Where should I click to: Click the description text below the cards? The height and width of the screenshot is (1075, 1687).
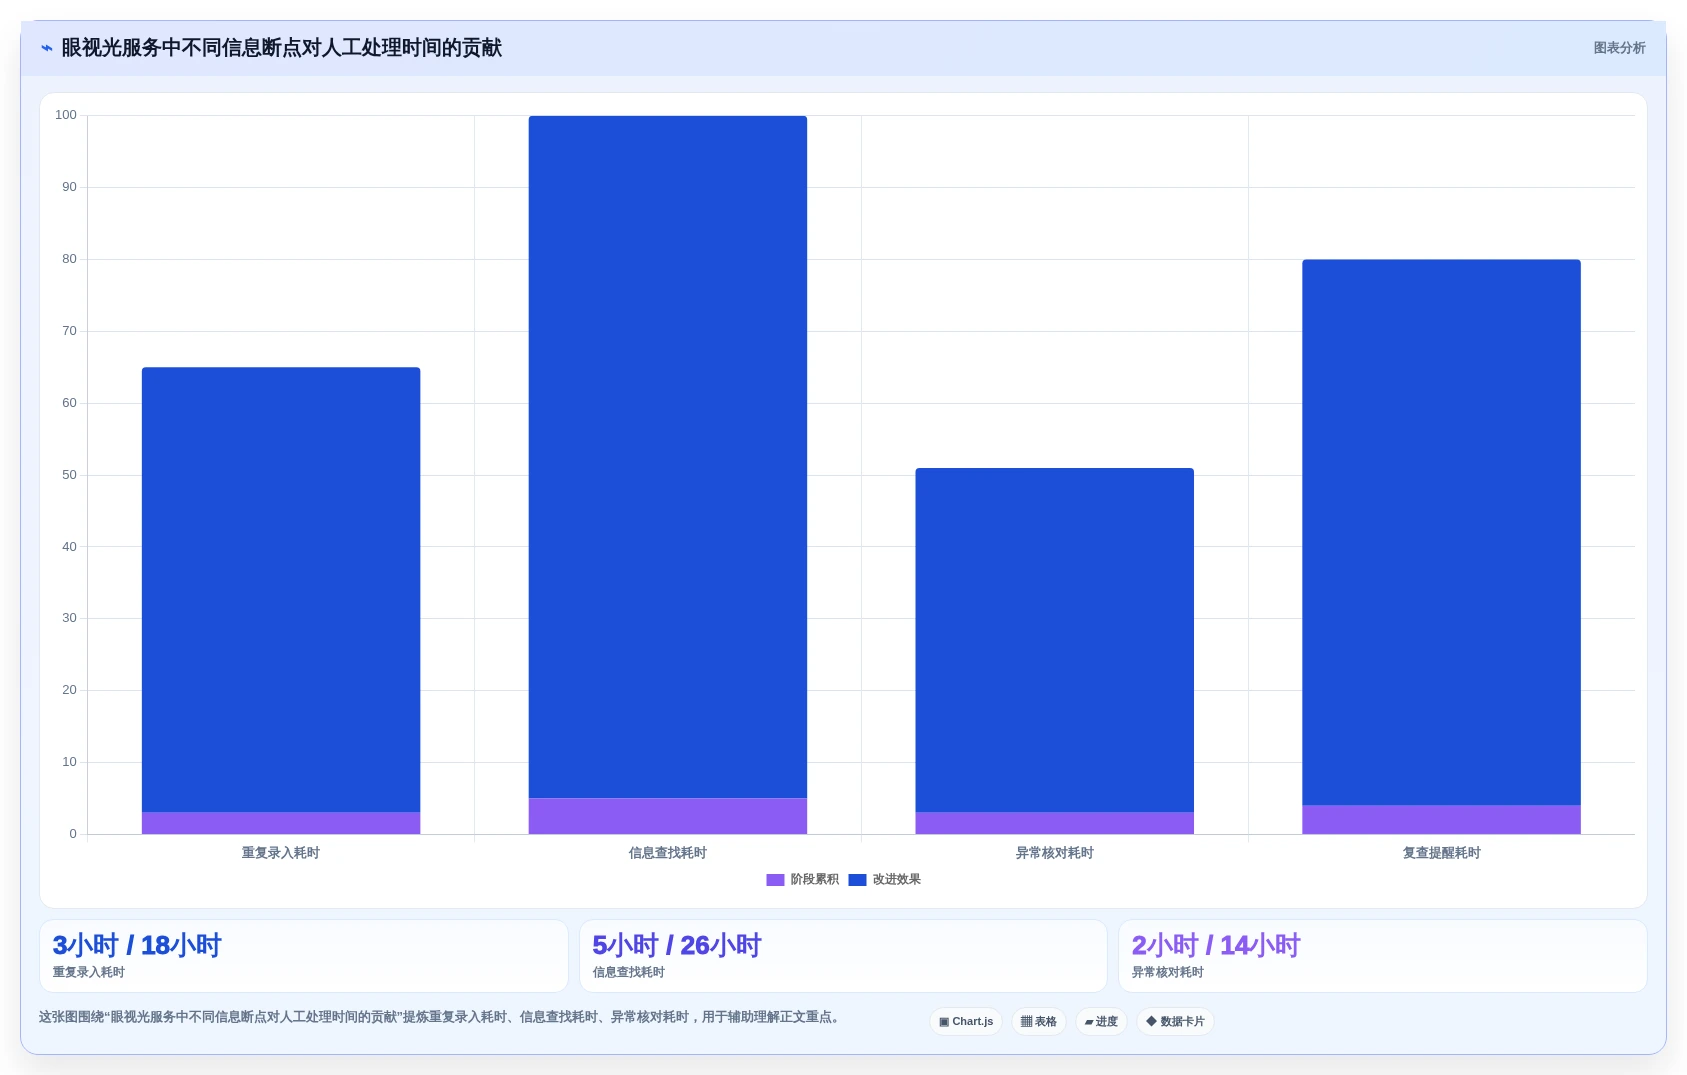coord(441,1017)
